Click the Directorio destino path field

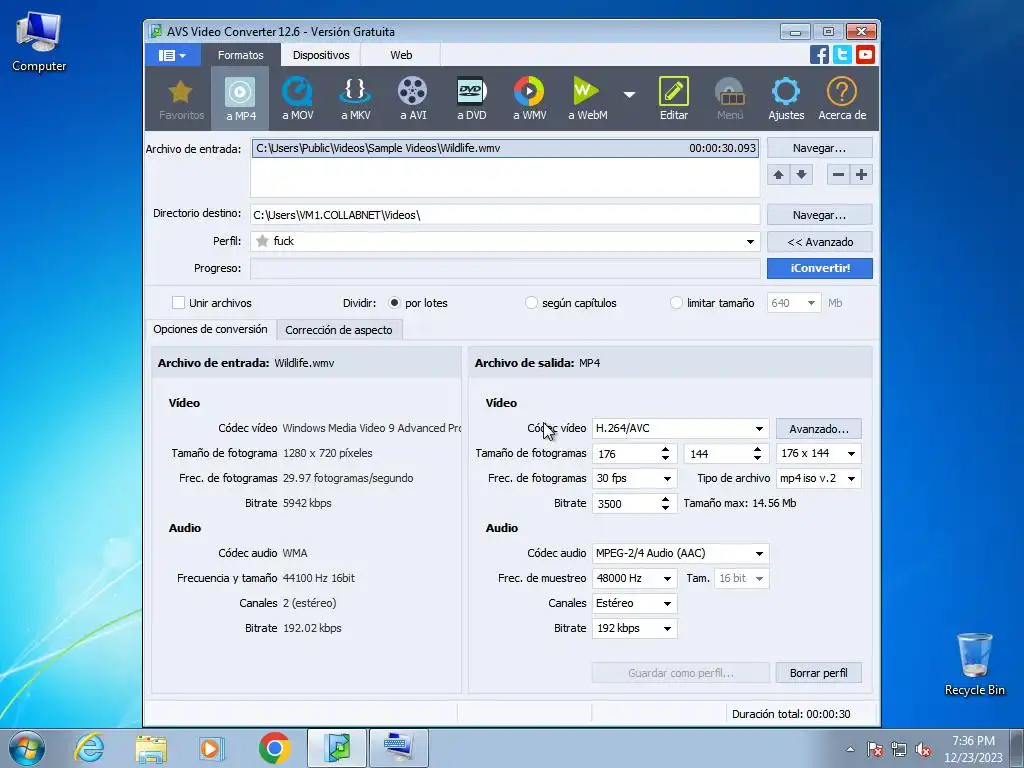(x=505, y=215)
